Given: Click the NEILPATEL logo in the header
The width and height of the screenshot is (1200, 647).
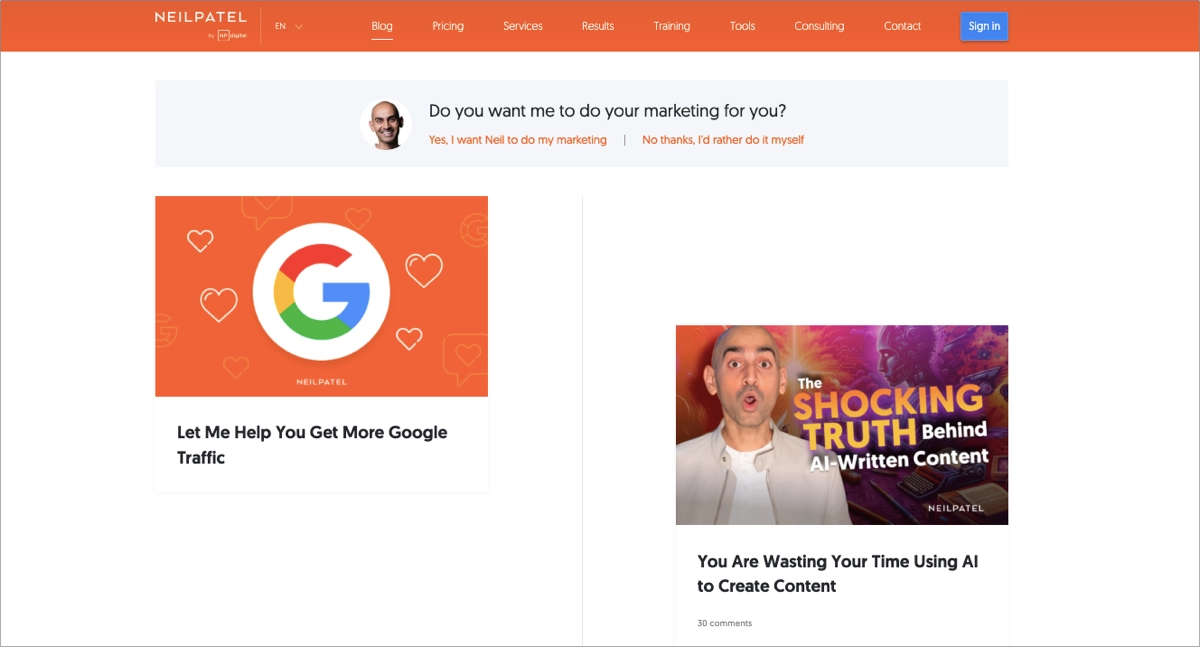Looking at the screenshot, I should [x=199, y=18].
